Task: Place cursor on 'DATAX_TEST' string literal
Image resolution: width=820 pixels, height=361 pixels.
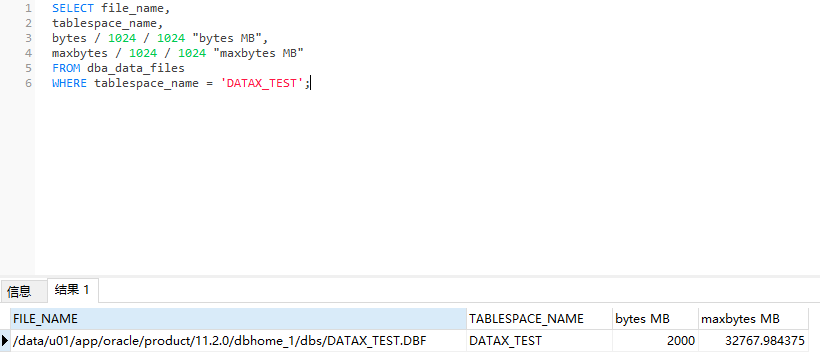Action: 261,83
